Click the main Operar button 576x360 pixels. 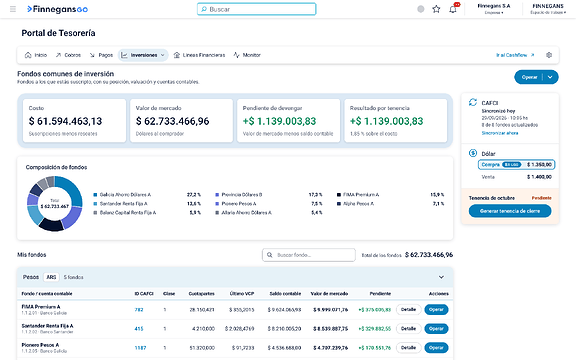pyautogui.click(x=529, y=77)
